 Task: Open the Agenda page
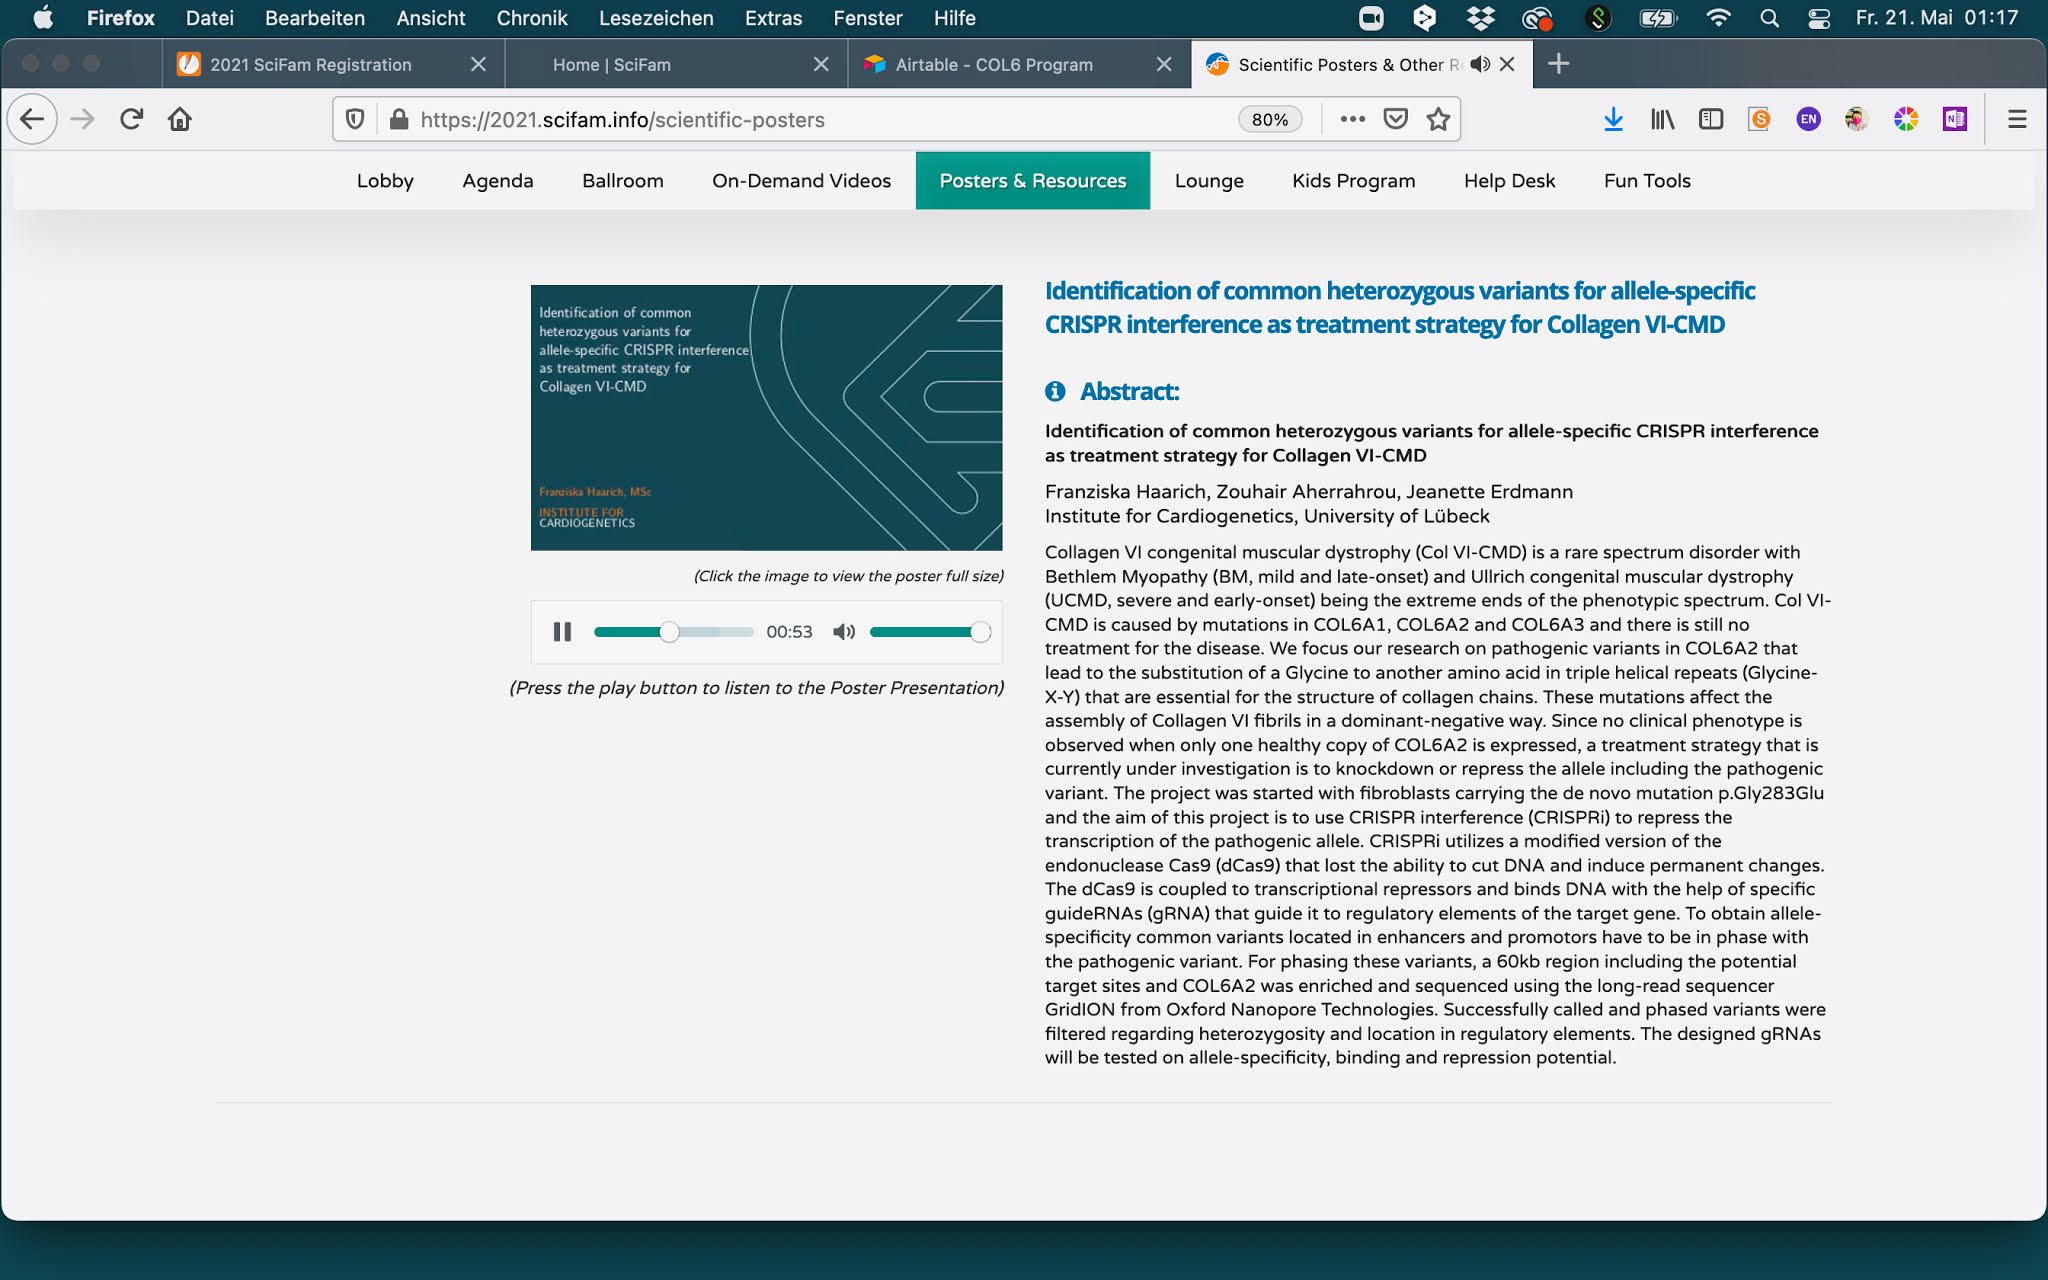tap(498, 181)
